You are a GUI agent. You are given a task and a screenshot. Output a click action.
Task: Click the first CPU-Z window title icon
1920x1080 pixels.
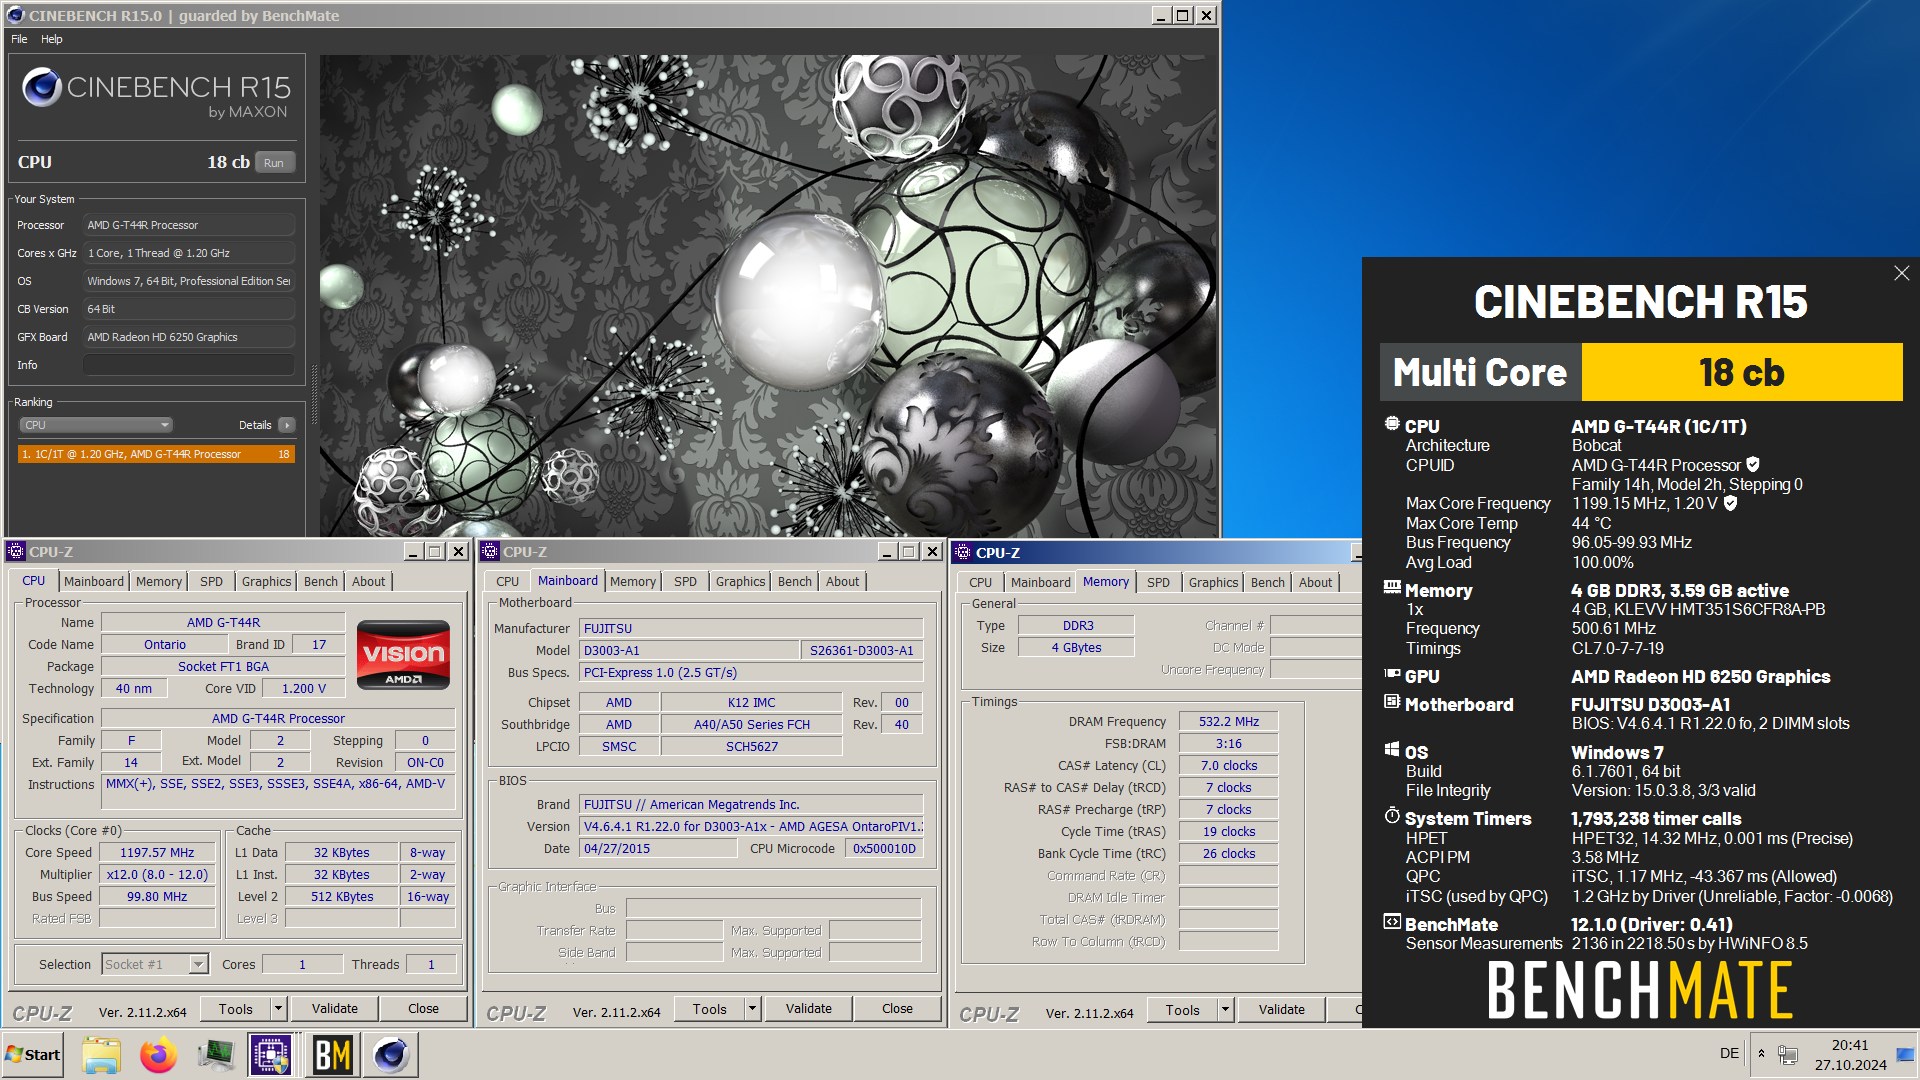click(x=16, y=551)
